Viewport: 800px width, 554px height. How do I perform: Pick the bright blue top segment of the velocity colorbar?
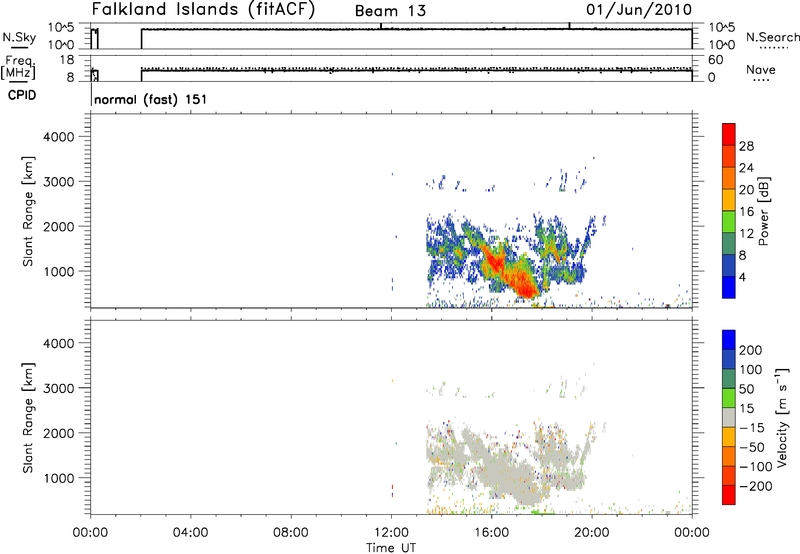coord(729,339)
